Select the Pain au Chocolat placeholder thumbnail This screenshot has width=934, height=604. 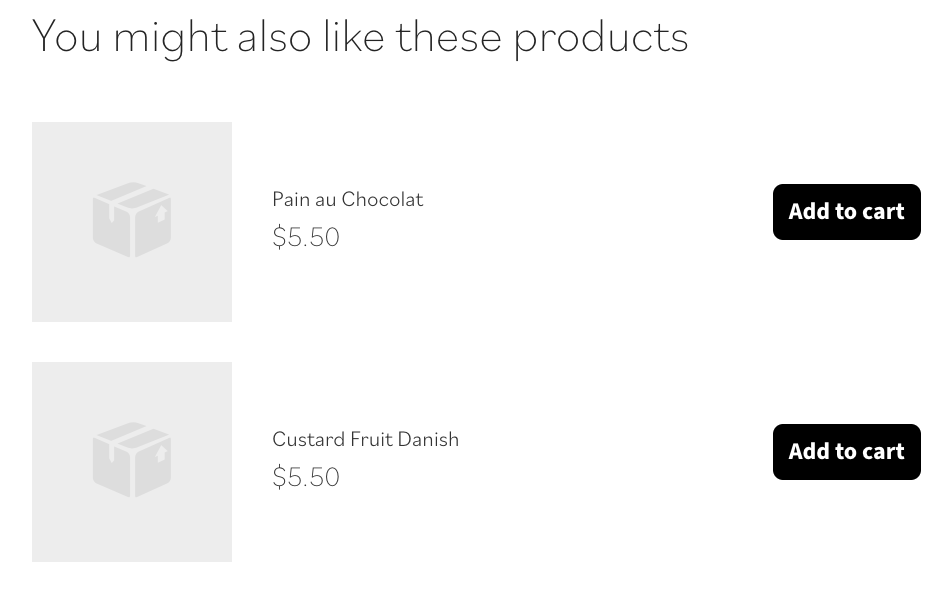(x=132, y=222)
